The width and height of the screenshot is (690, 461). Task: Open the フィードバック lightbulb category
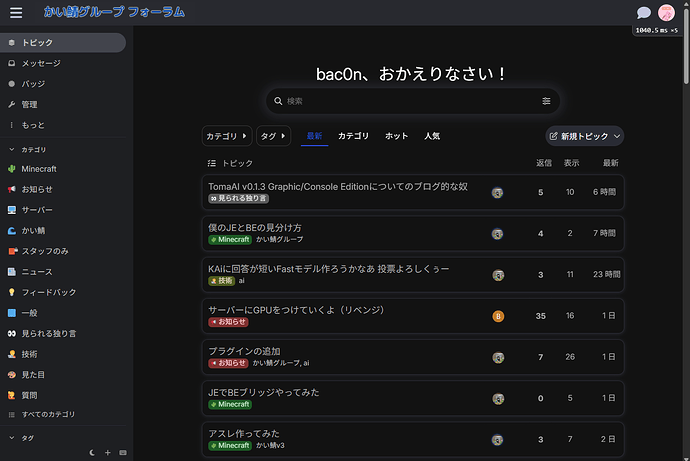[x=63, y=293]
